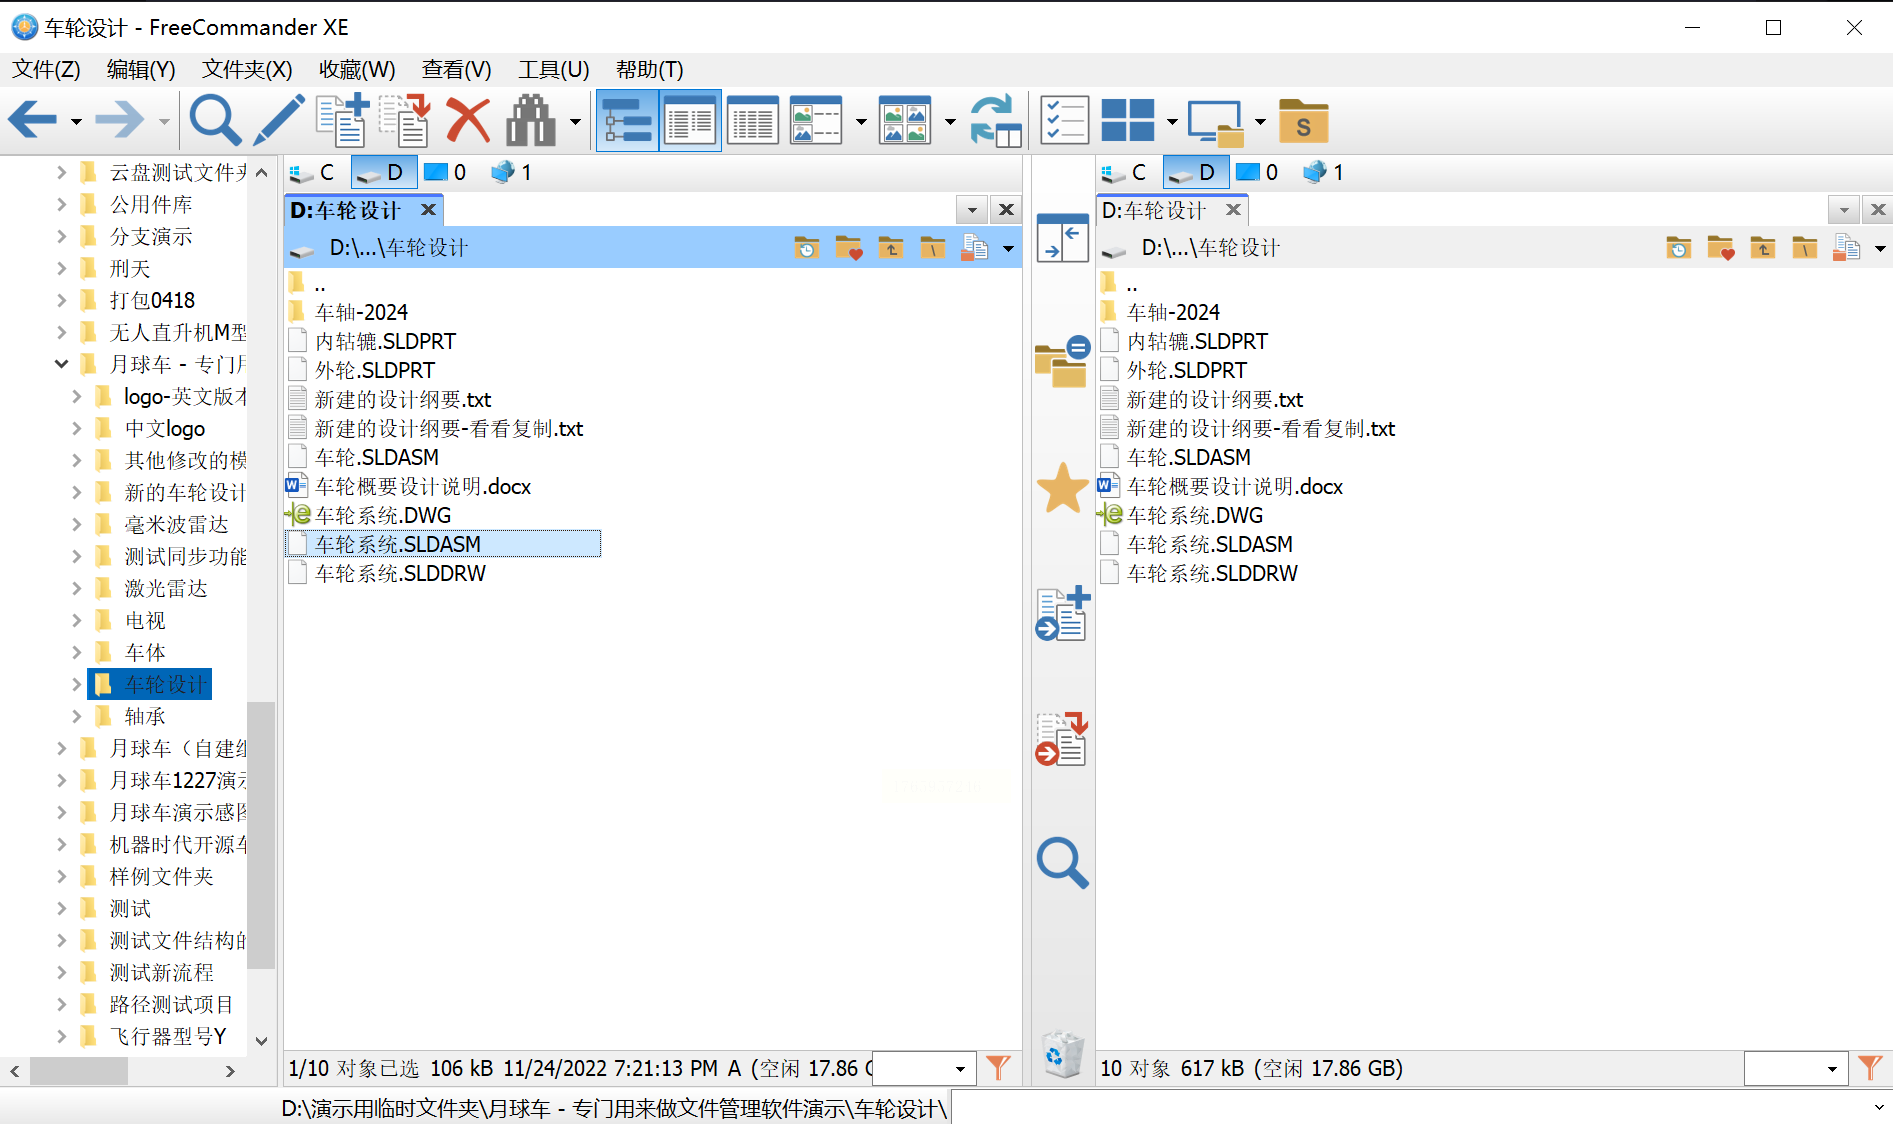Switch to list view mode
The image size is (1893, 1124).
coord(752,121)
